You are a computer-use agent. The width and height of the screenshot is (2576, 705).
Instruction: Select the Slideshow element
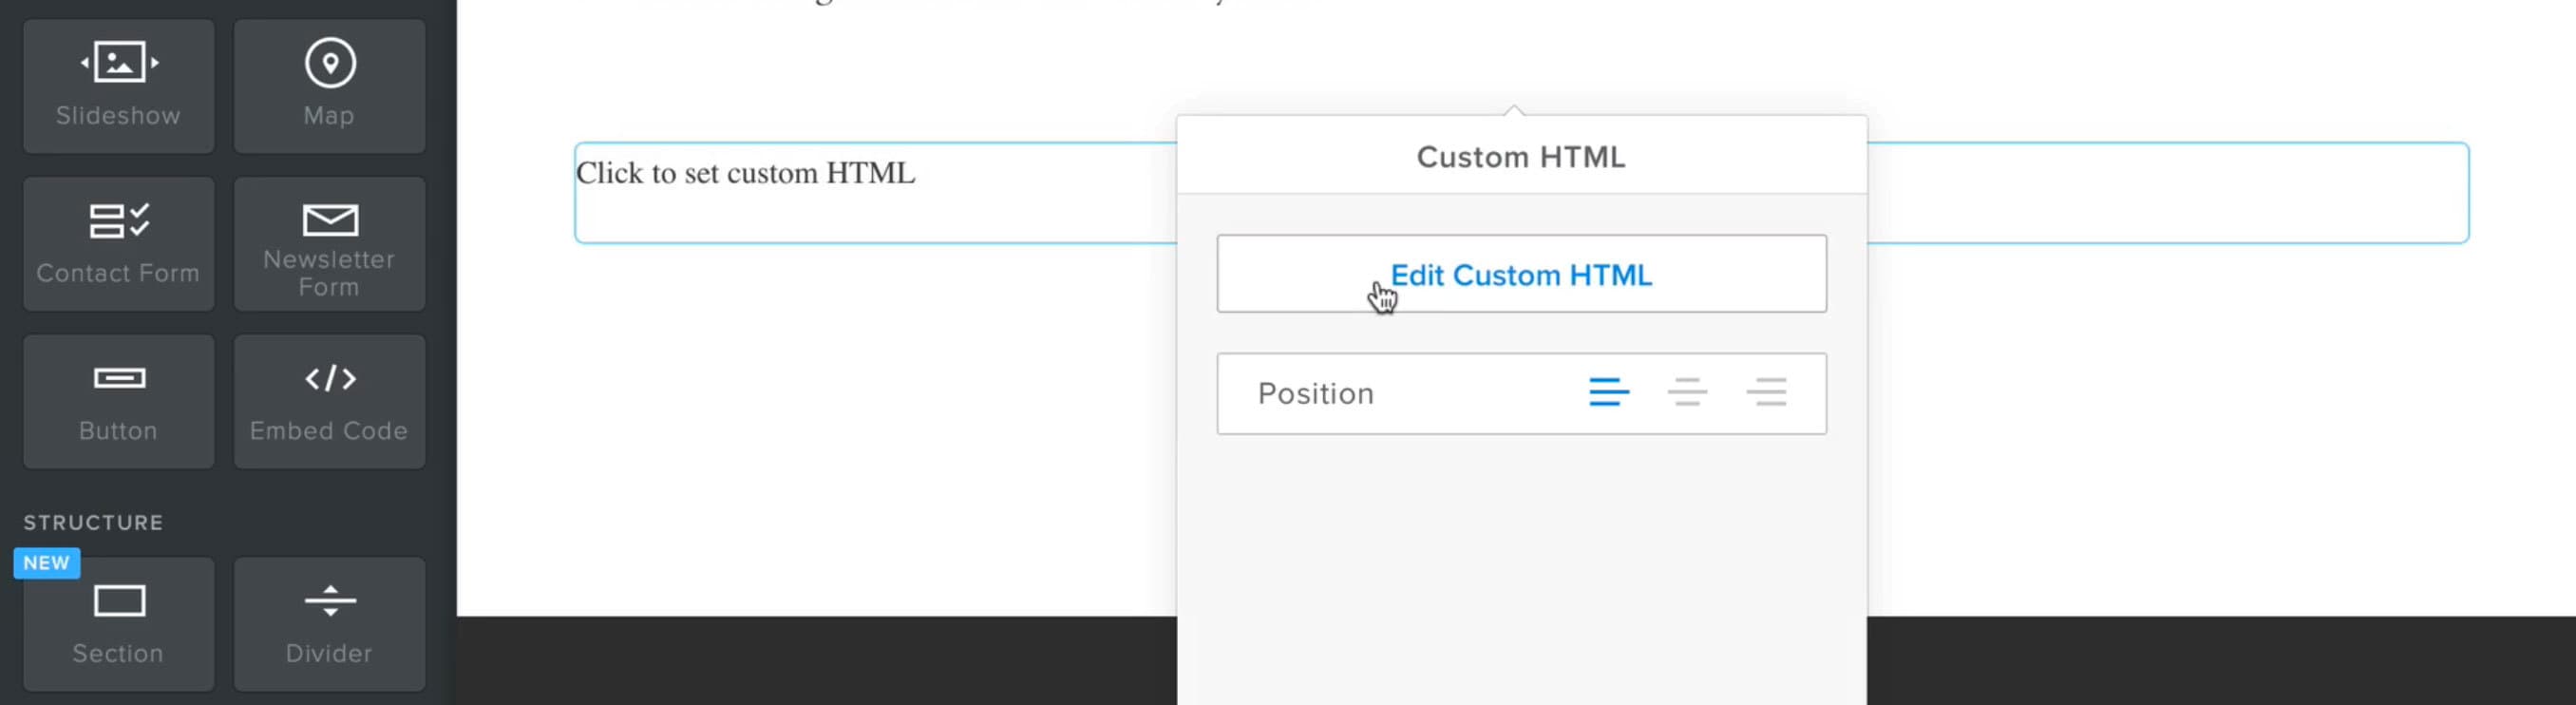(118, 86)
